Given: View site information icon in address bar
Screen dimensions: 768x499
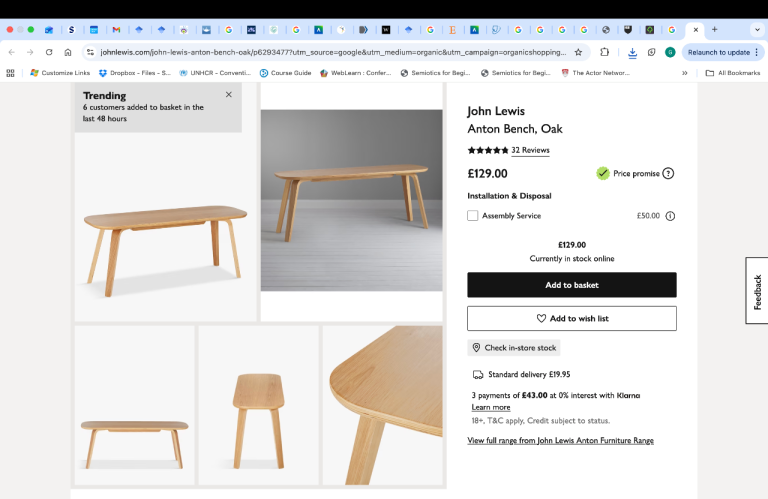Looking at the screenshot, I should click(x=90, y=52).
